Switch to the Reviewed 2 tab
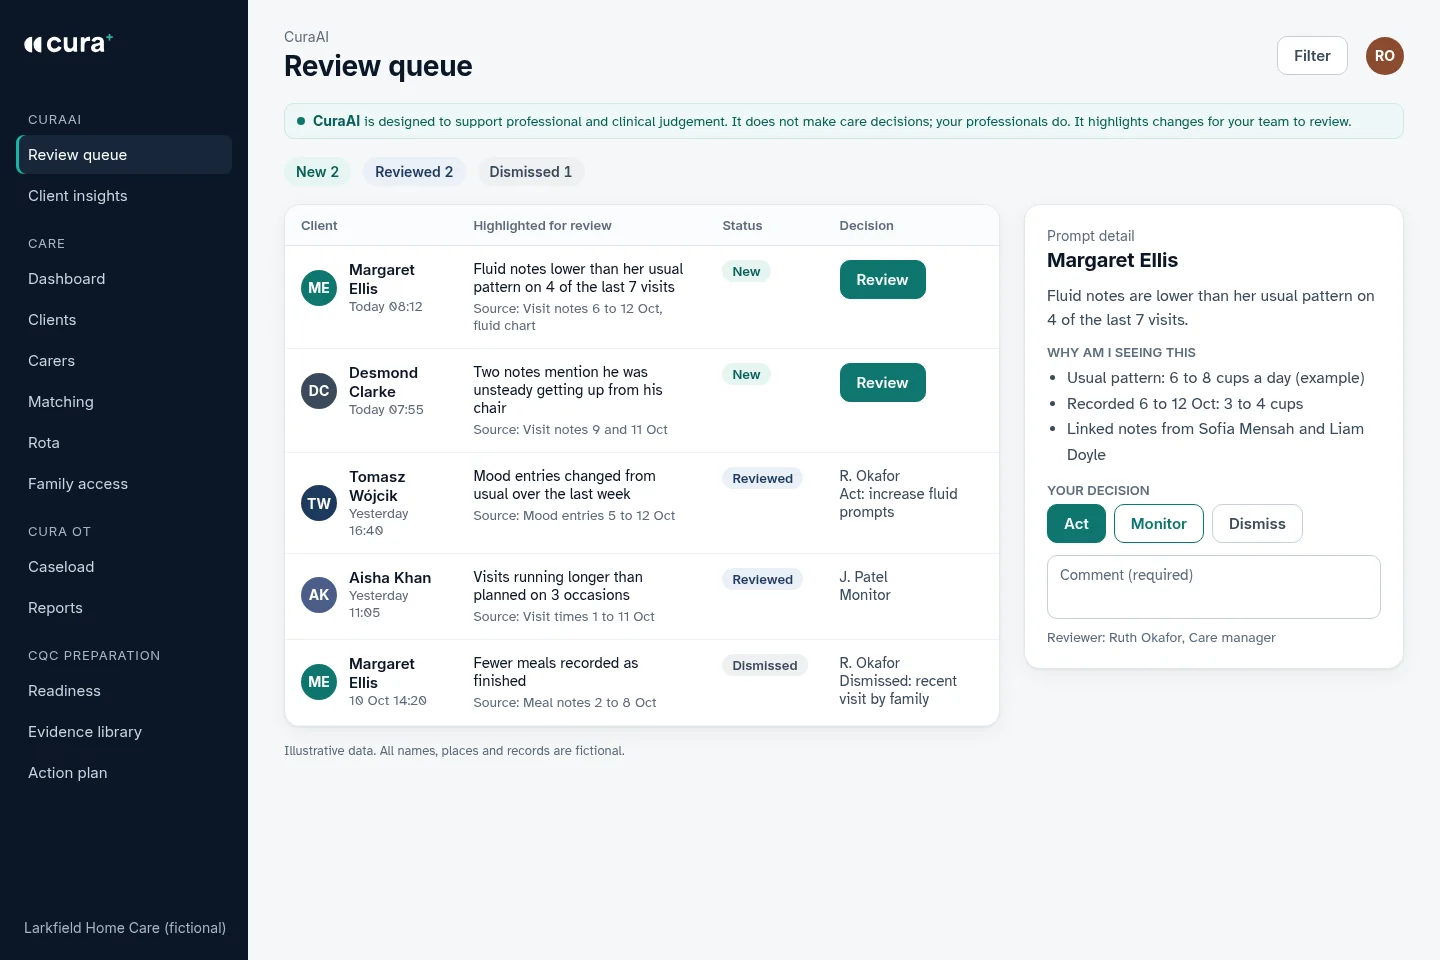This screenshot has width=1440, height=960. coord(414,172)
